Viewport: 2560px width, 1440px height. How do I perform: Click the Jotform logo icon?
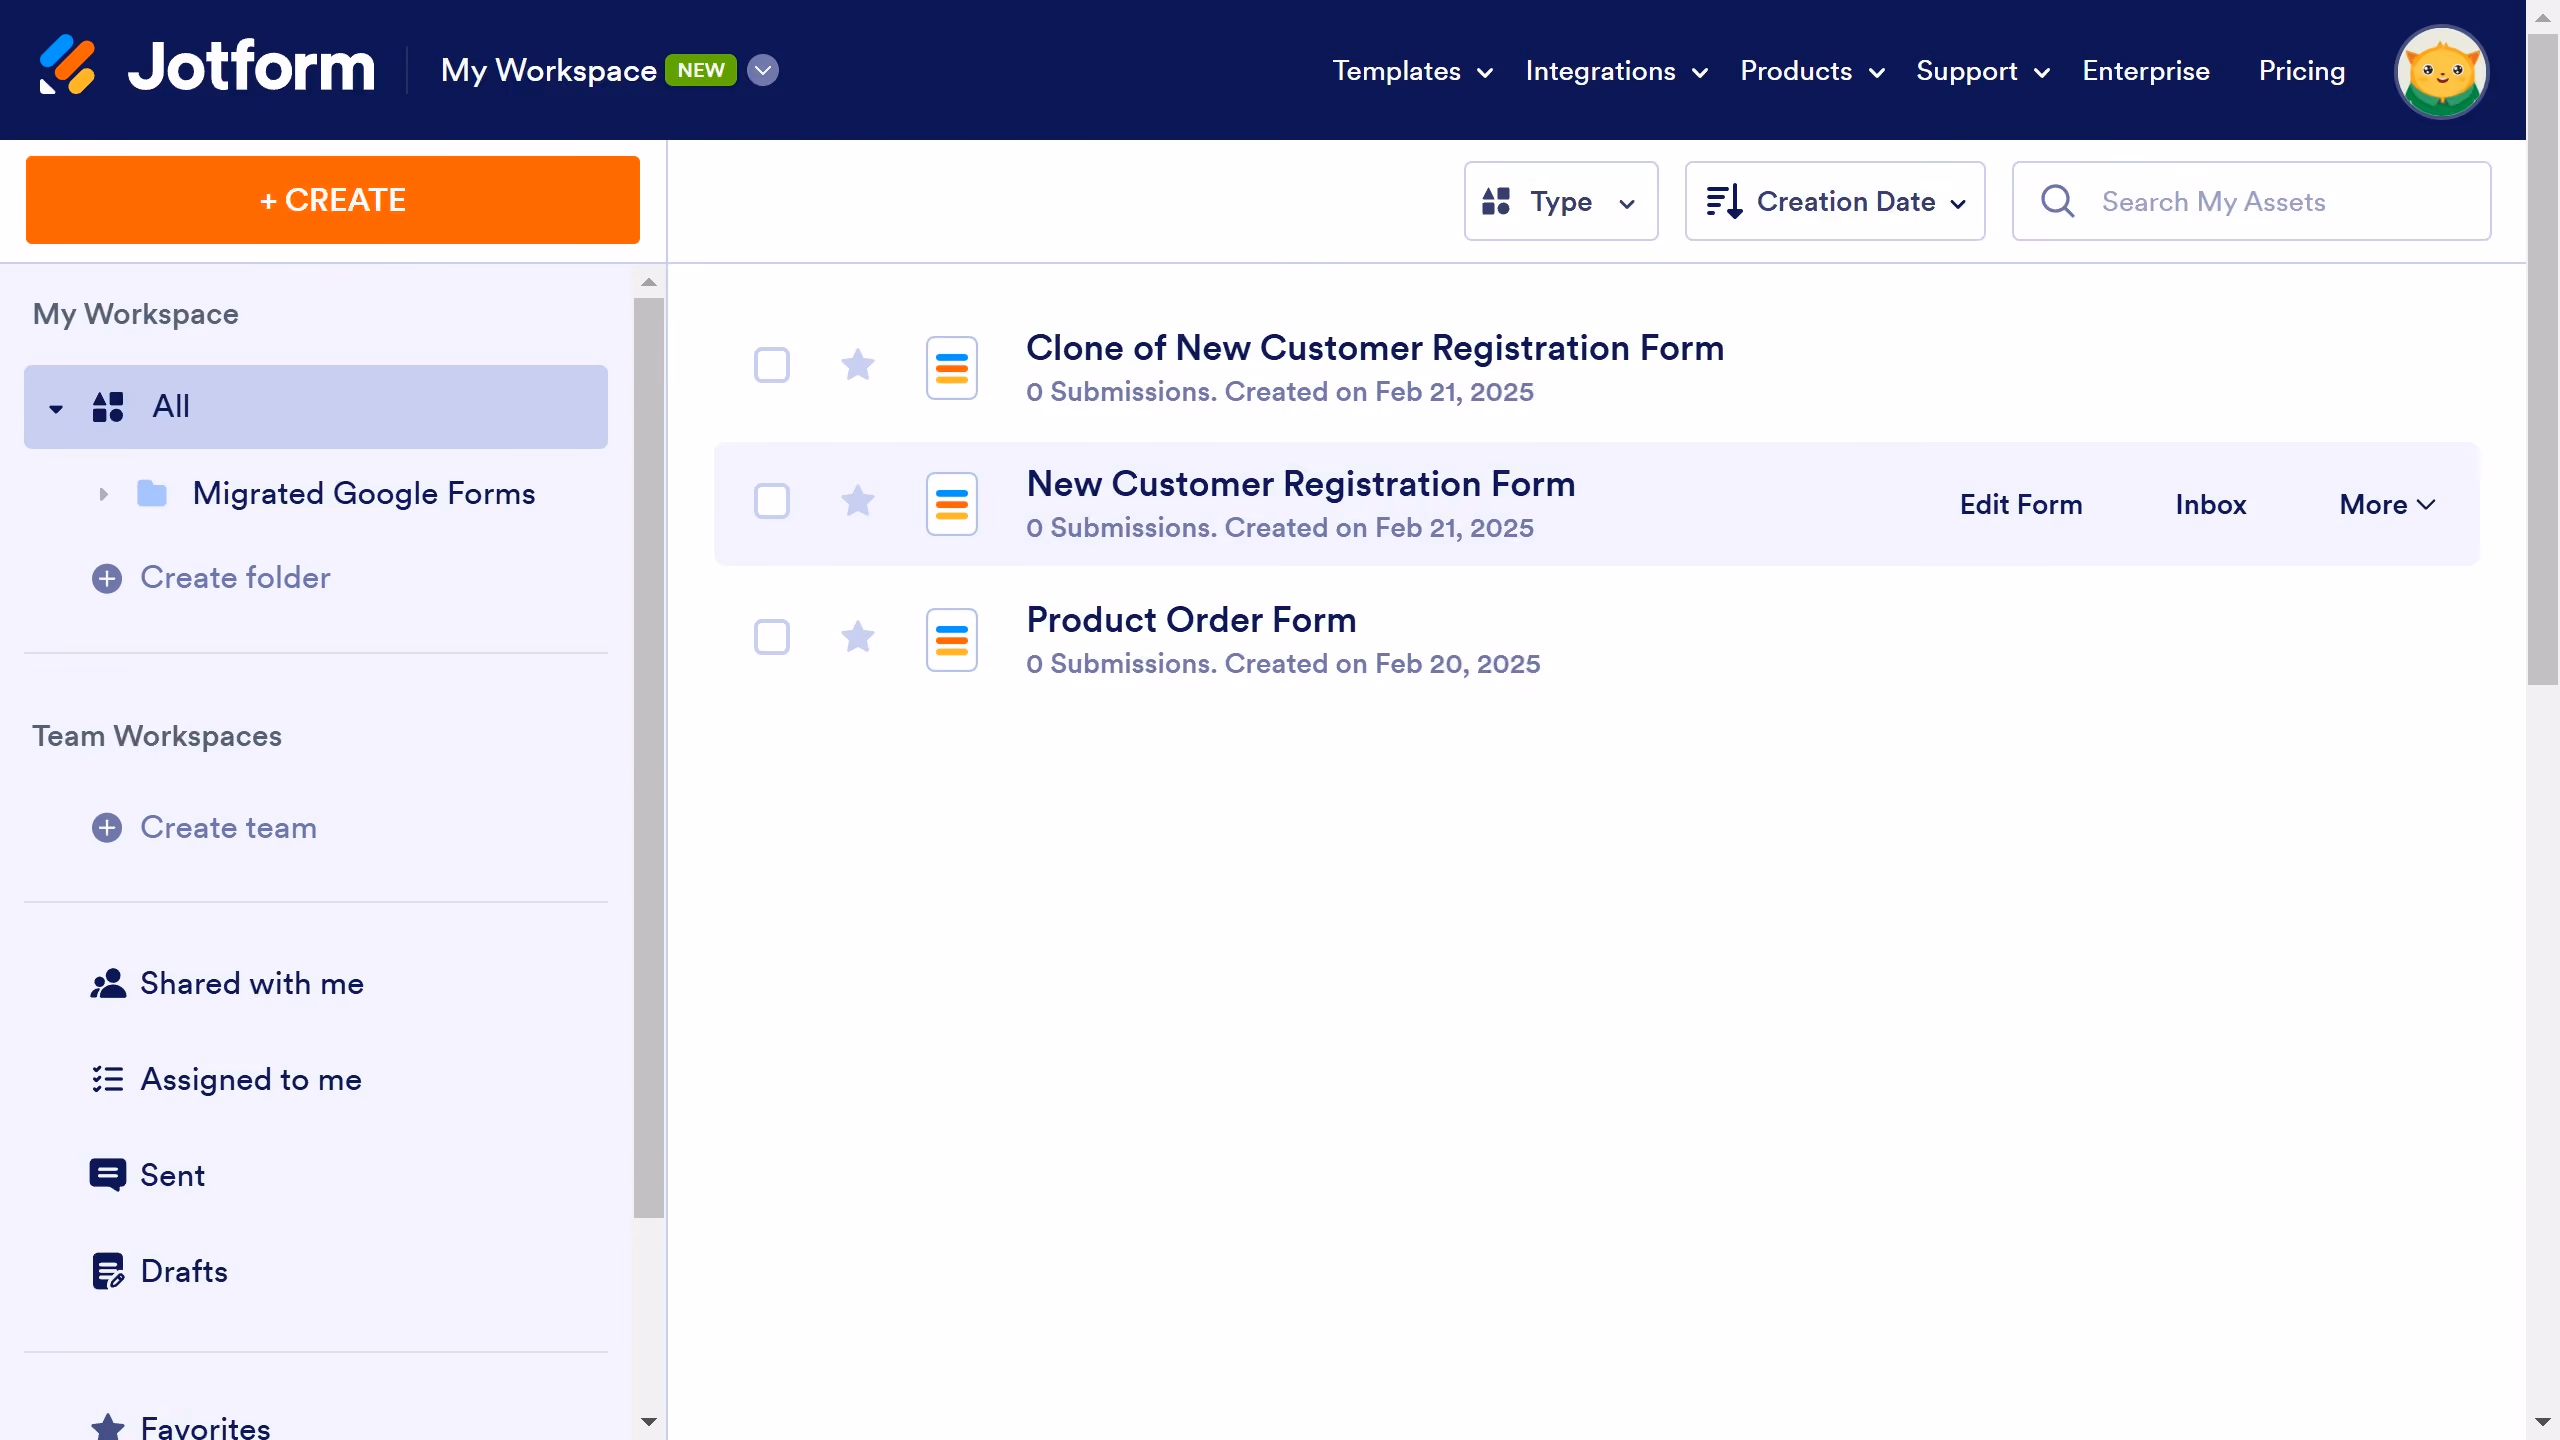[x=67, y=66]
